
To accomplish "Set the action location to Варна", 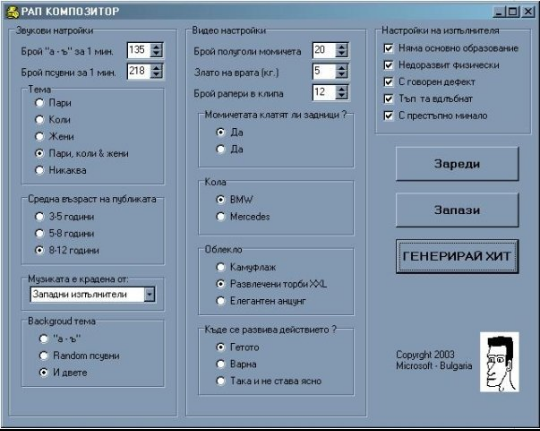I will 220,364.
